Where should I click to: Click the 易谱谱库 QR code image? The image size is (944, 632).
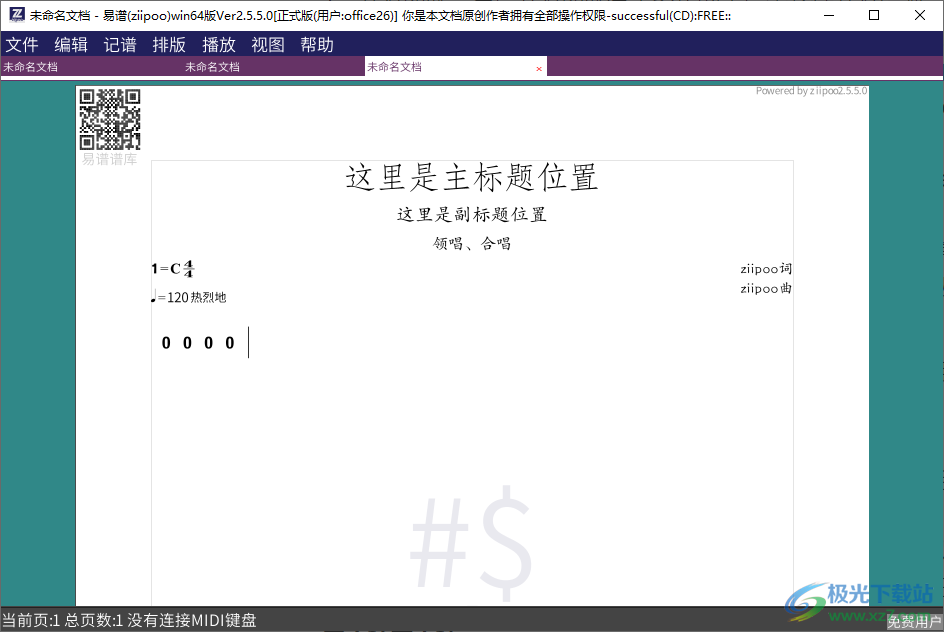click(110, 120)
